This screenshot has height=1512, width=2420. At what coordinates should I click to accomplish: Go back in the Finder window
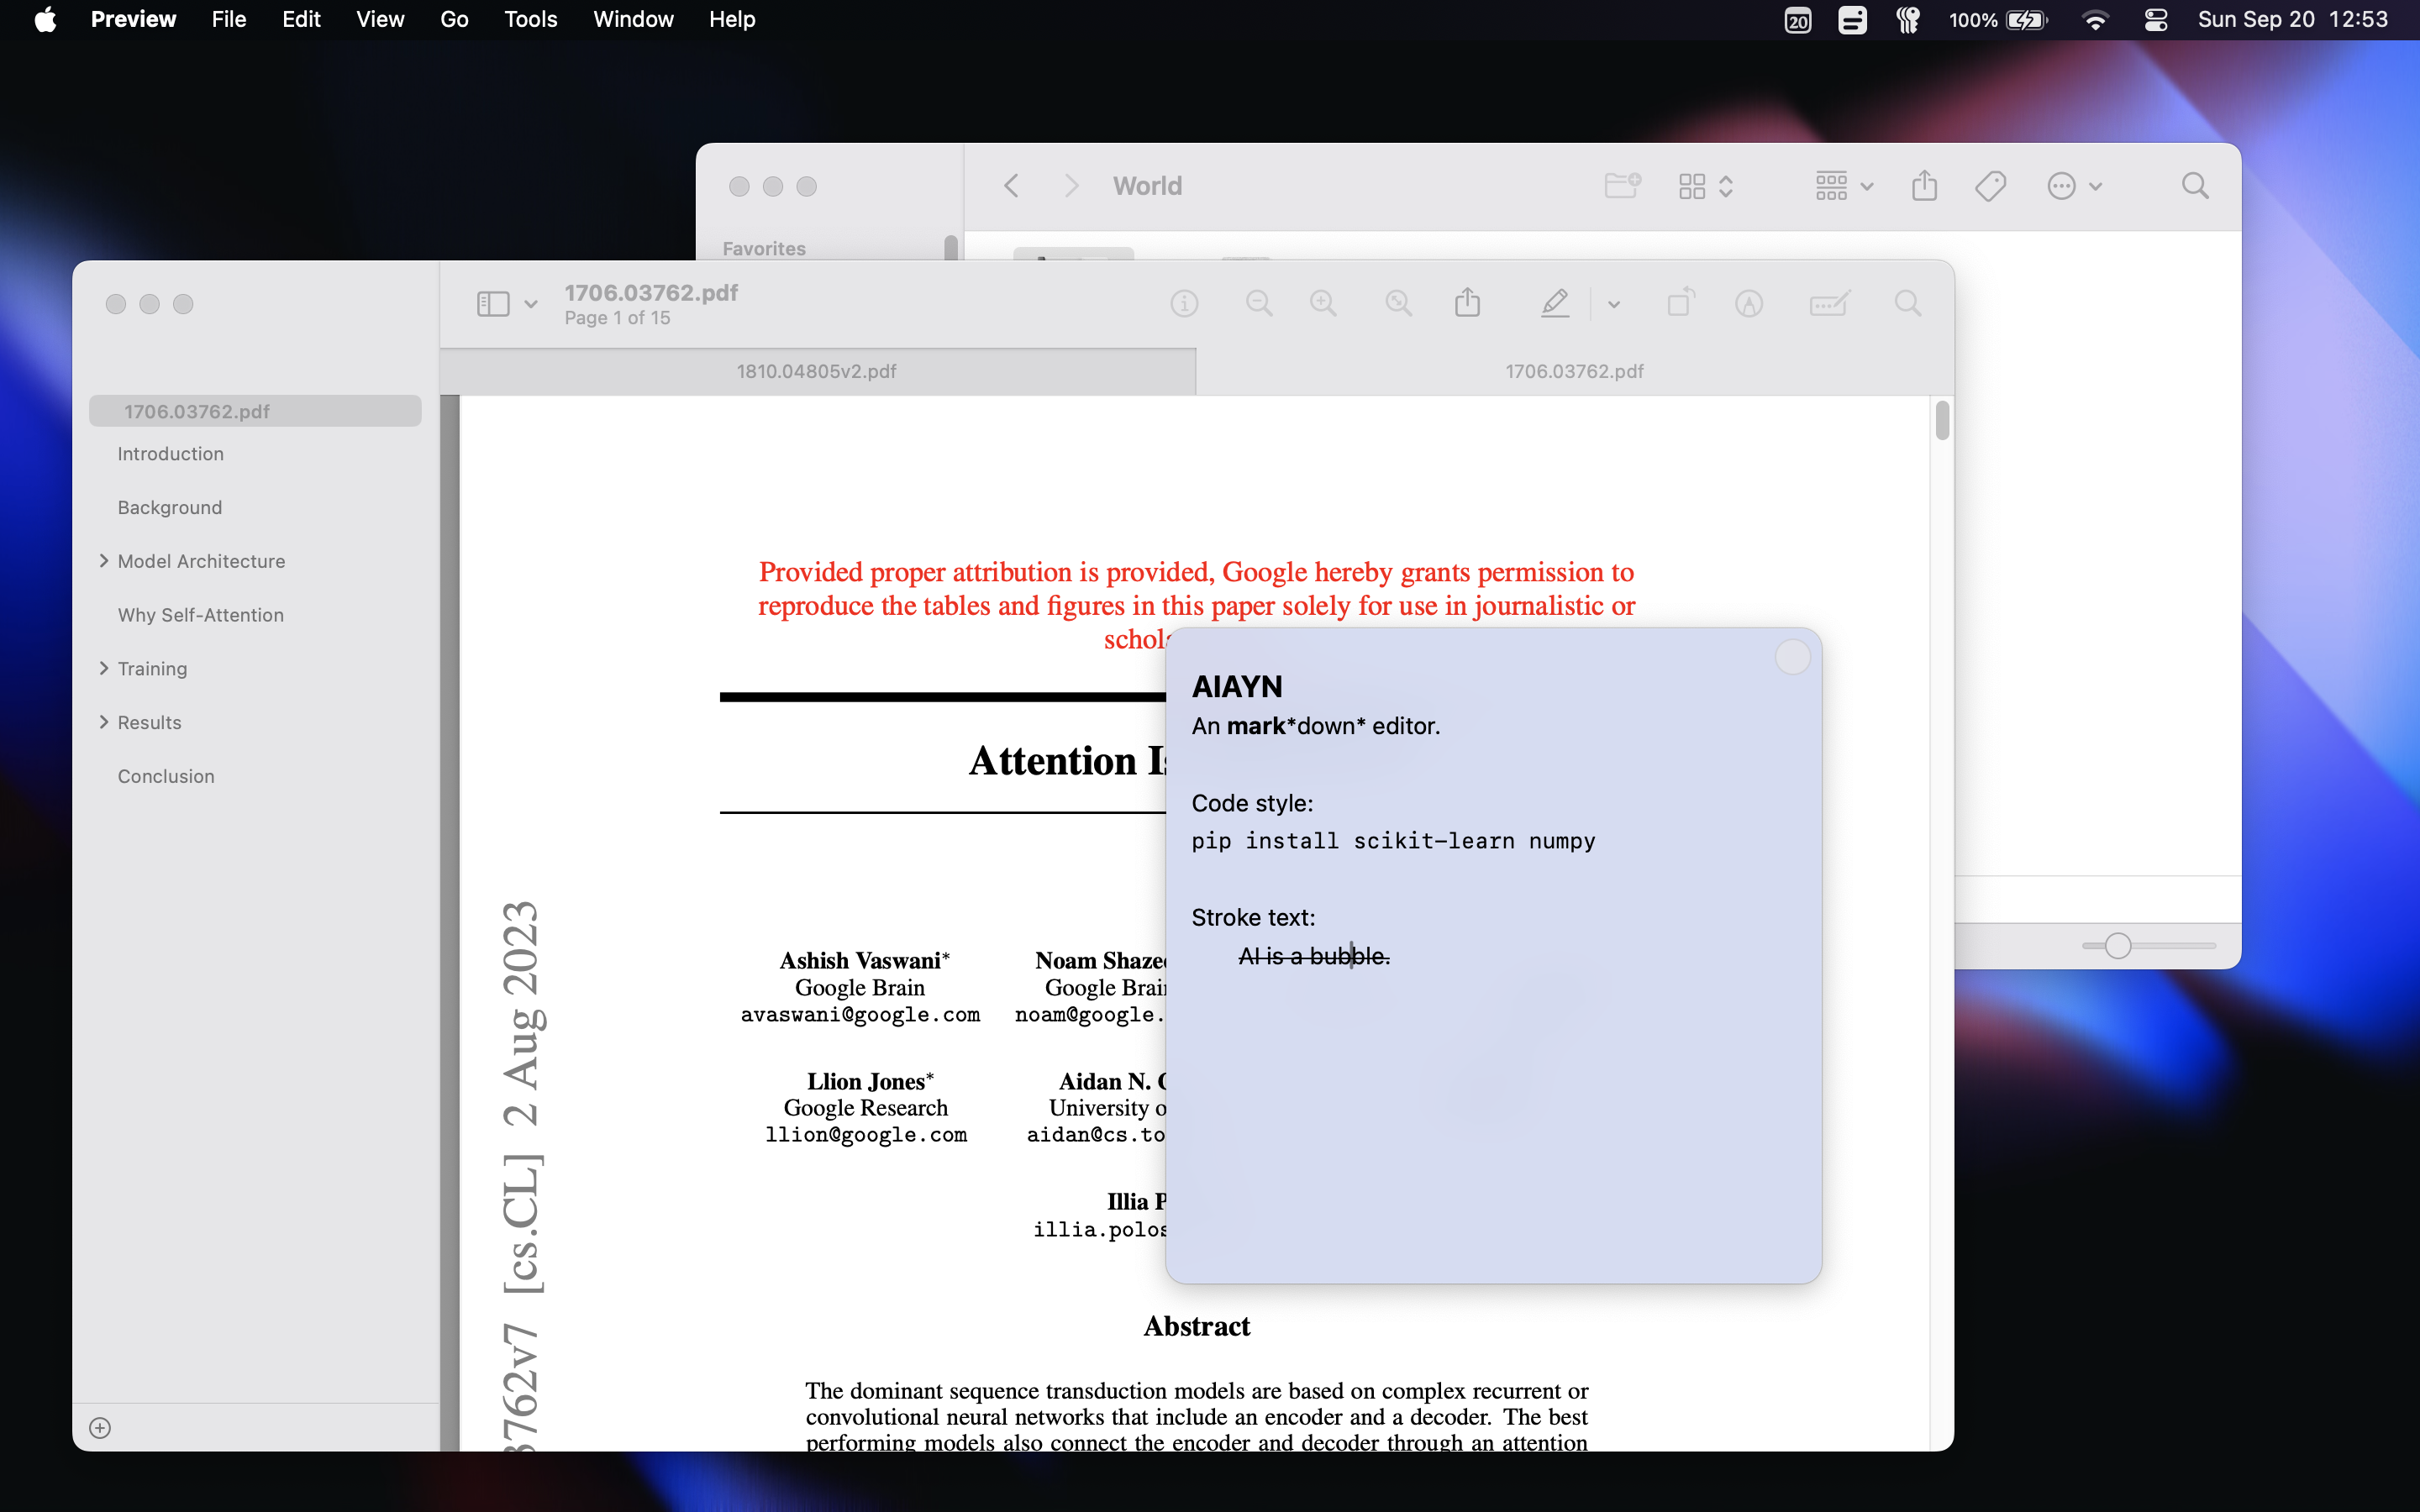1011,186
